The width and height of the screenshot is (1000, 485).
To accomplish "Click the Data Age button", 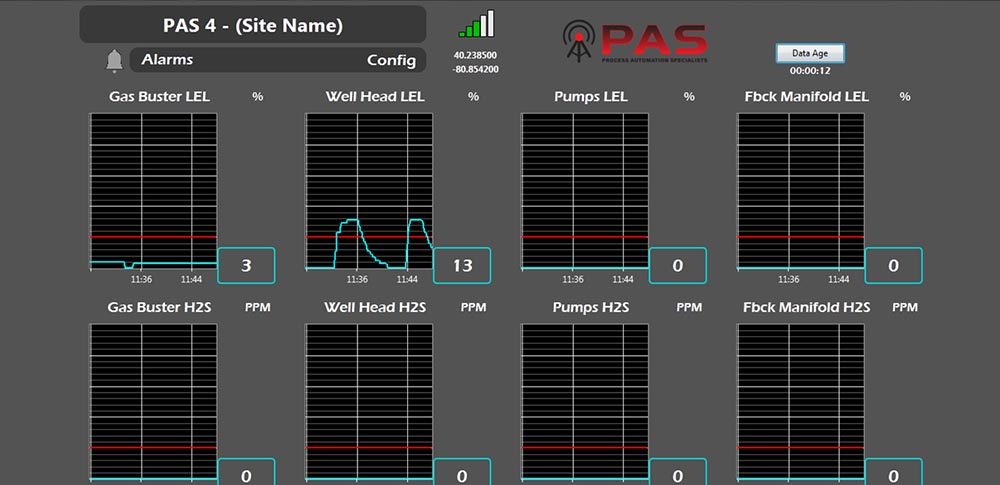I will [810, 54].
